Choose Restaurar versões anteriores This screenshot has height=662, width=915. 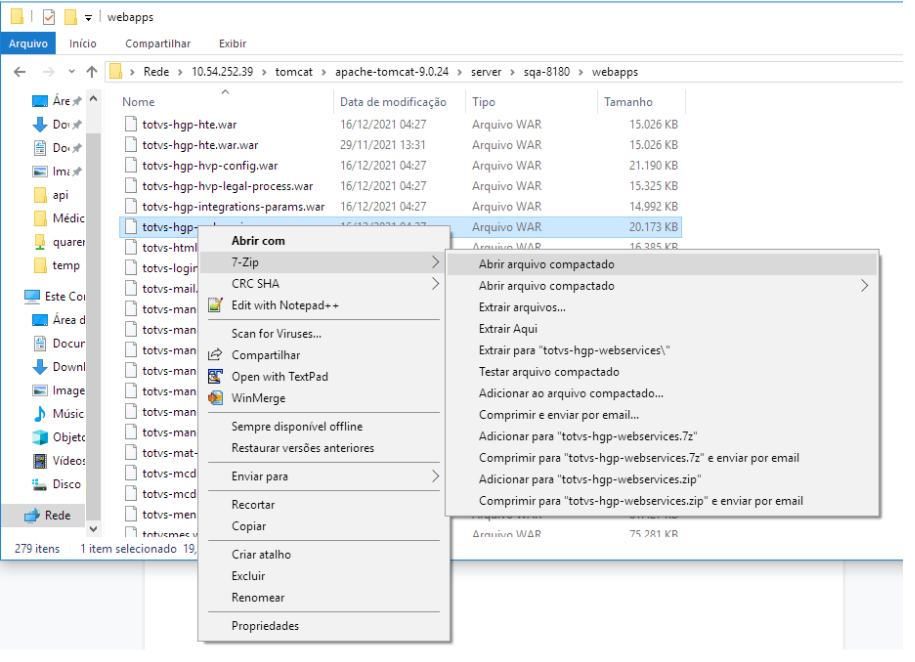pyautogui.click(x=324, y=448)
